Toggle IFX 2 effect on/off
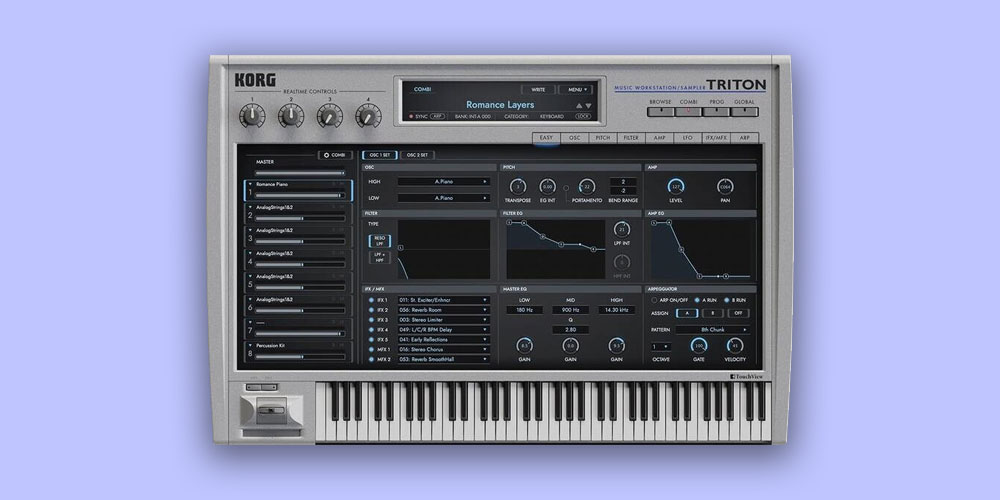The image size is (1000, 500). tap(371, 310)
